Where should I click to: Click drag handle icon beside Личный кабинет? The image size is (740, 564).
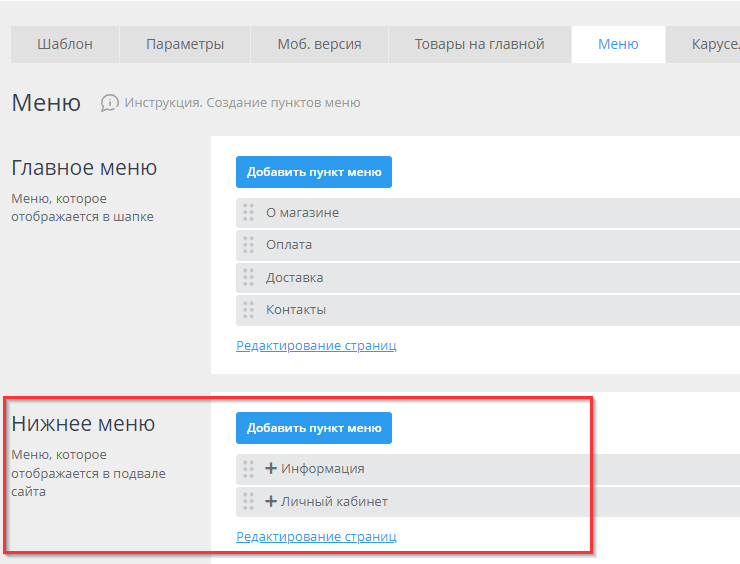point(248,501)
